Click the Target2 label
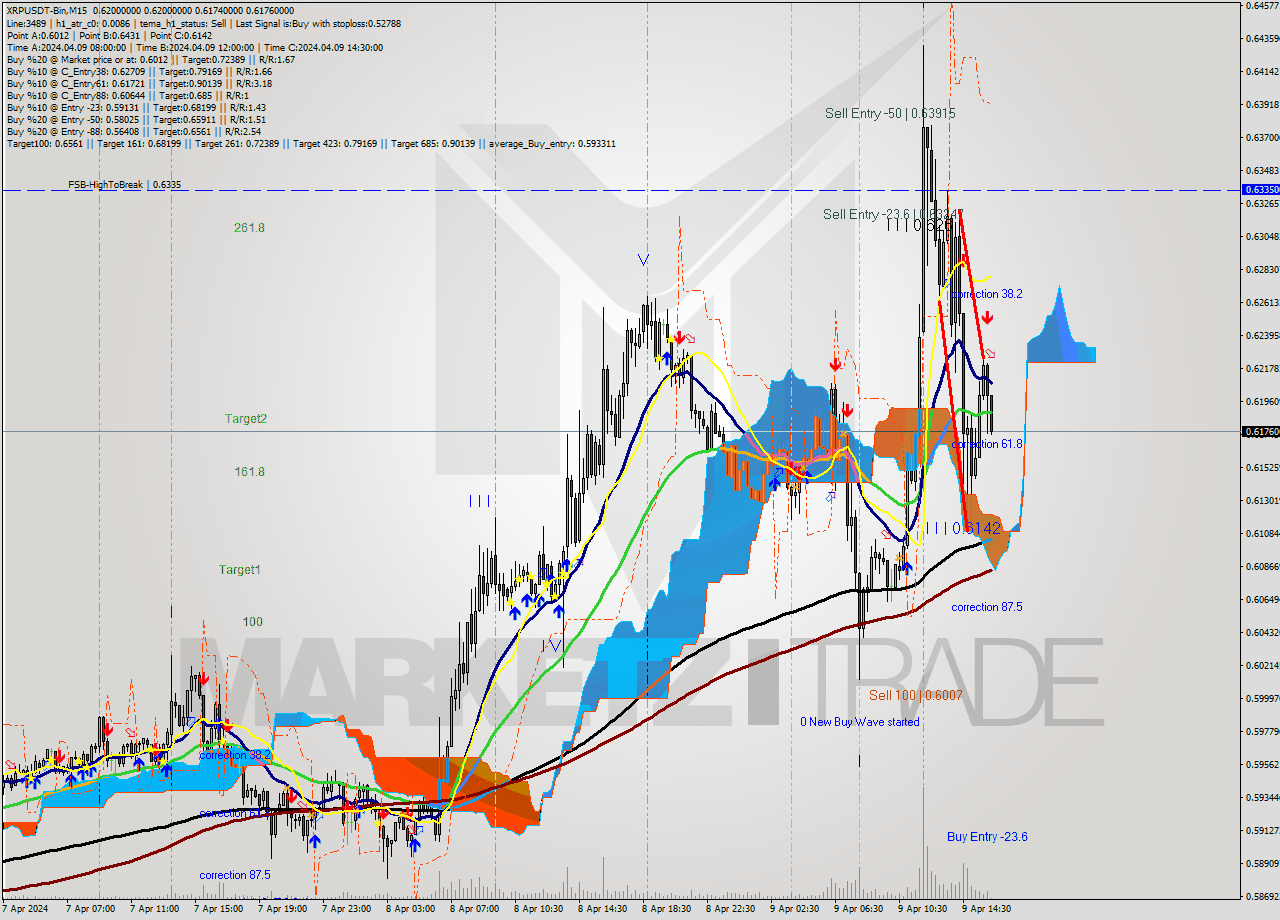 245,419
